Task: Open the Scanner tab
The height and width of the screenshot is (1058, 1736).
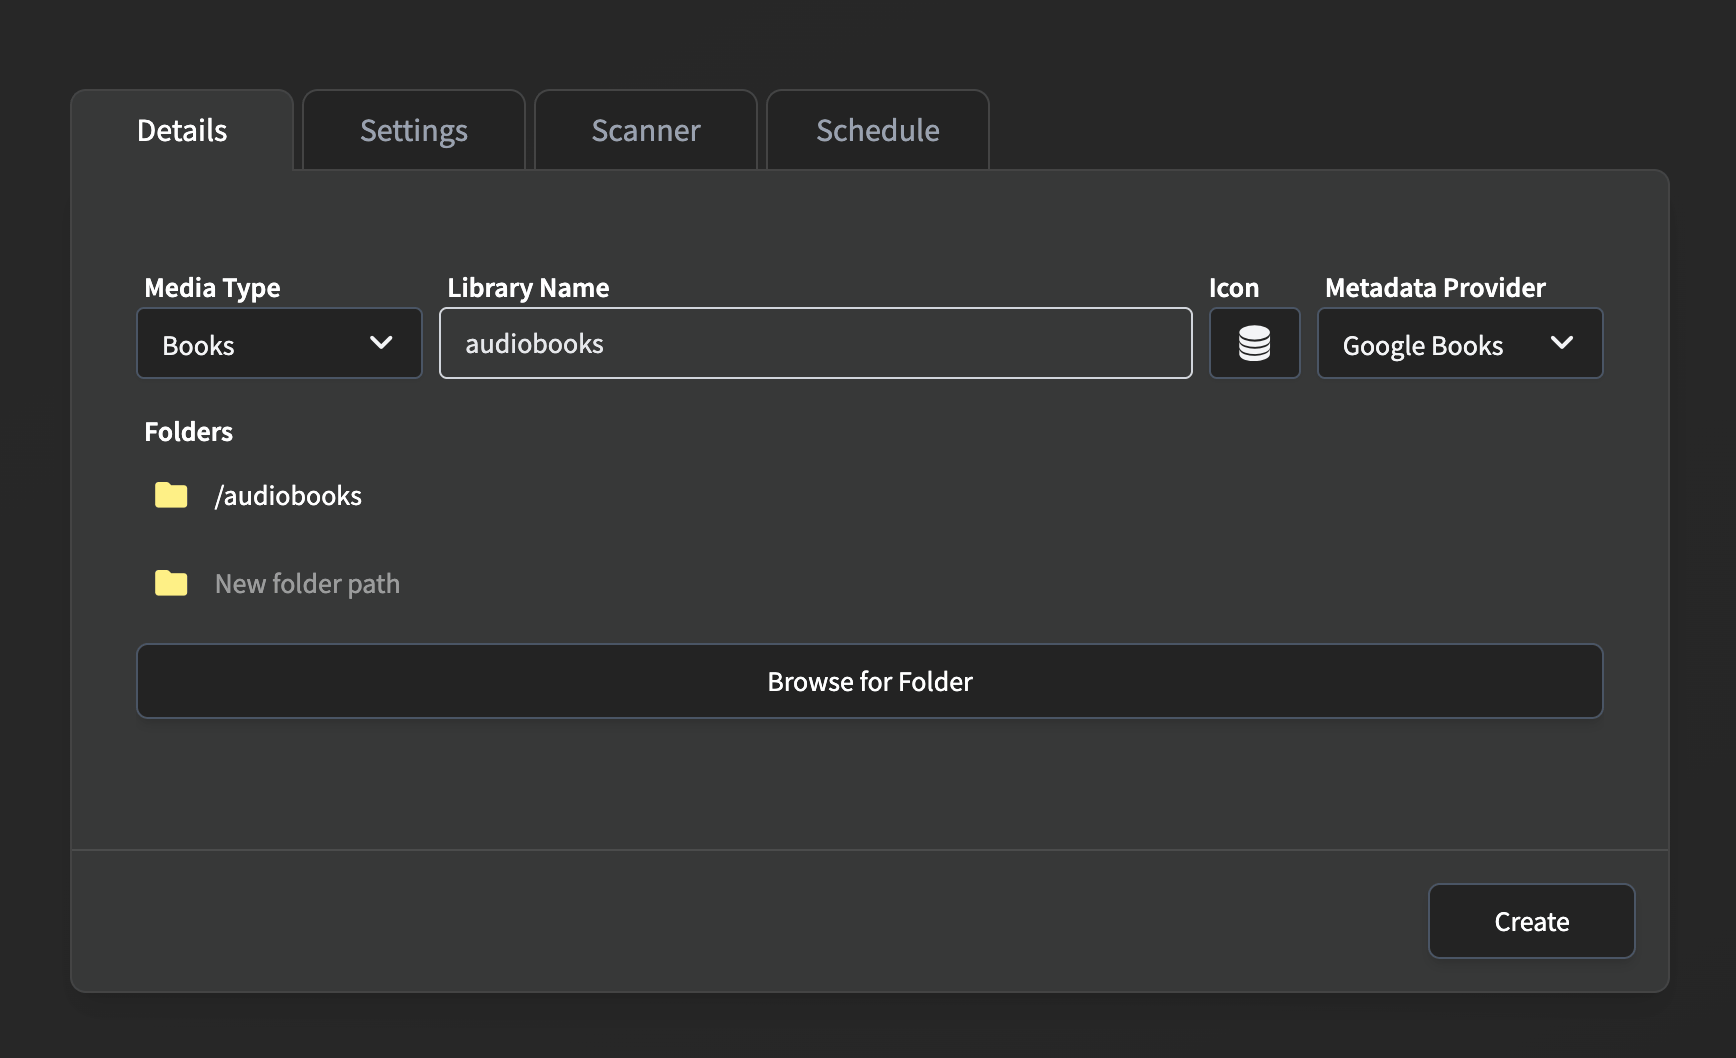Action: coord(645,130)
